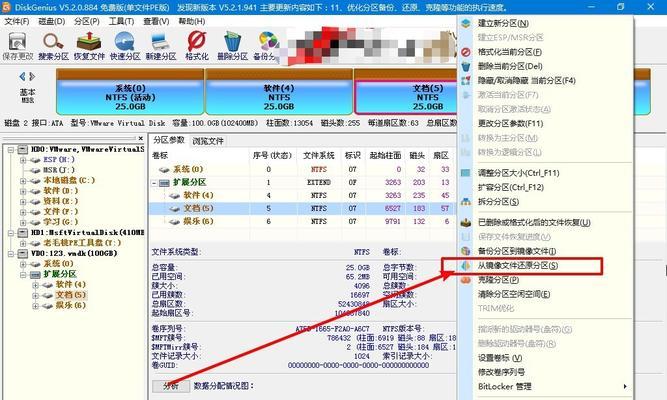Screen dimensions: 667x400
Task: Expand 本地磁盘(C:) in the tree
Action: click(23, 180)
